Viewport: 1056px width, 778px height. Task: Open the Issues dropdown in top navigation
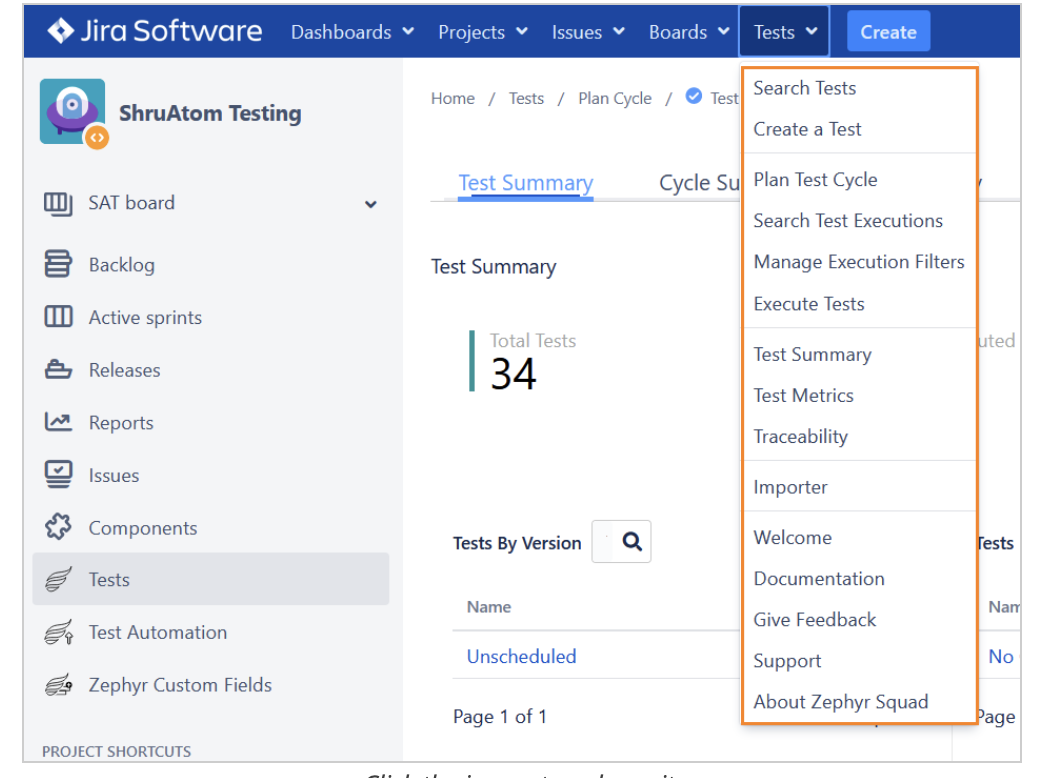point(588,32)
